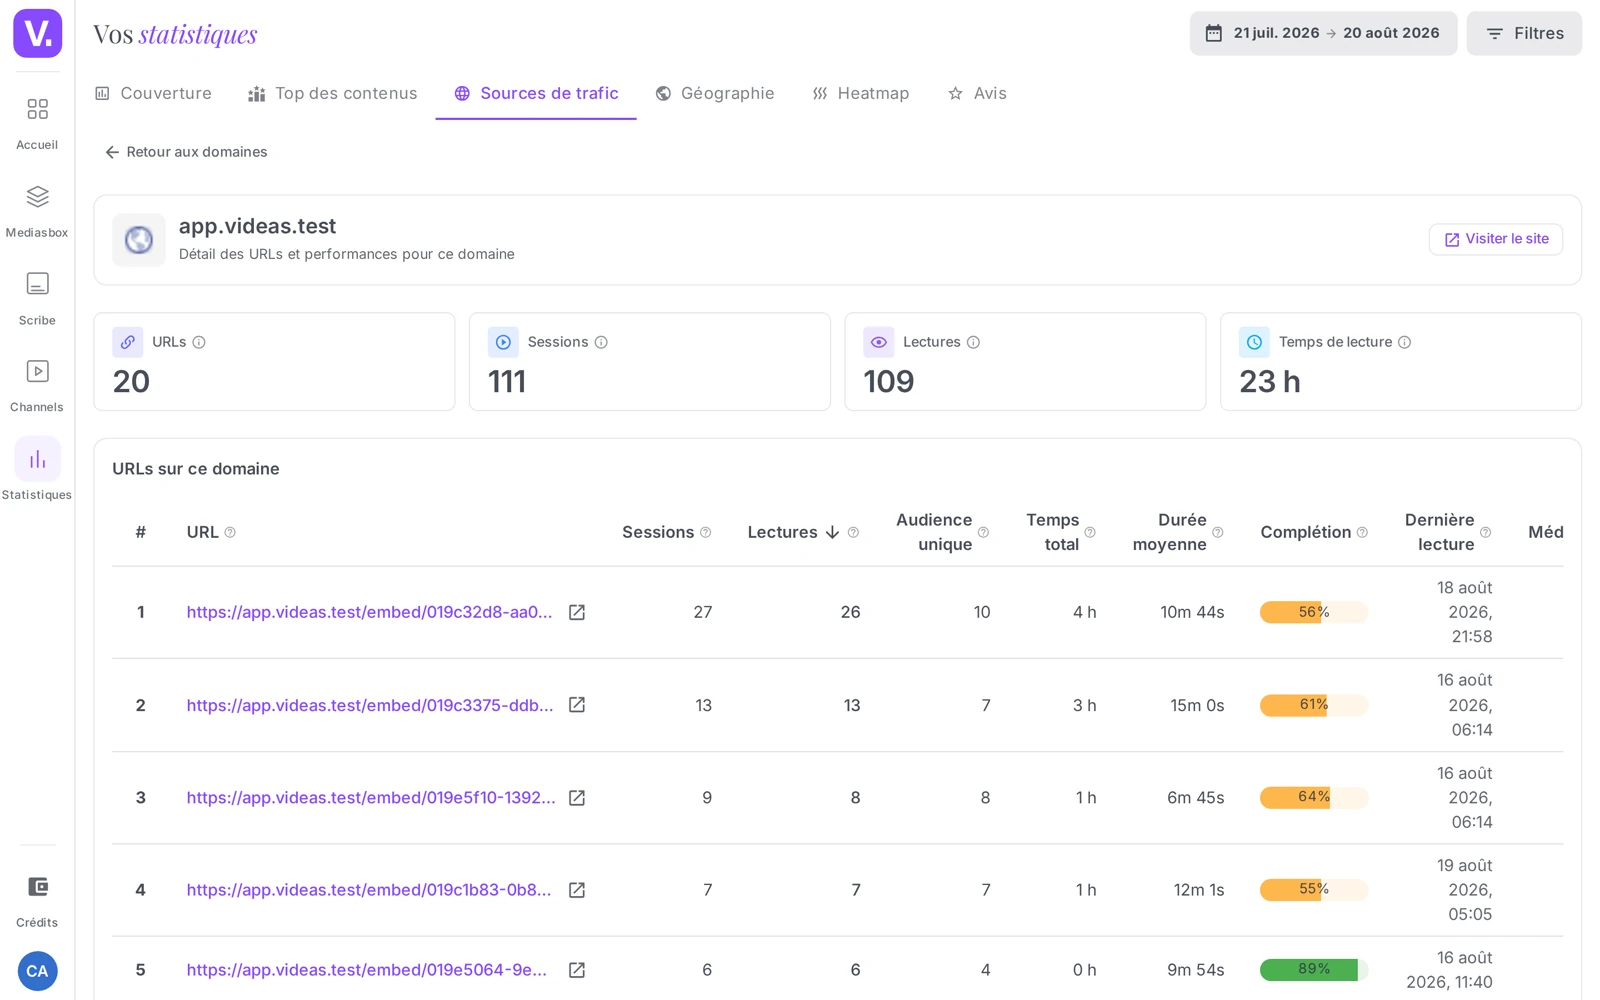Click the info icon next to Sessions card

coord(601,342)
